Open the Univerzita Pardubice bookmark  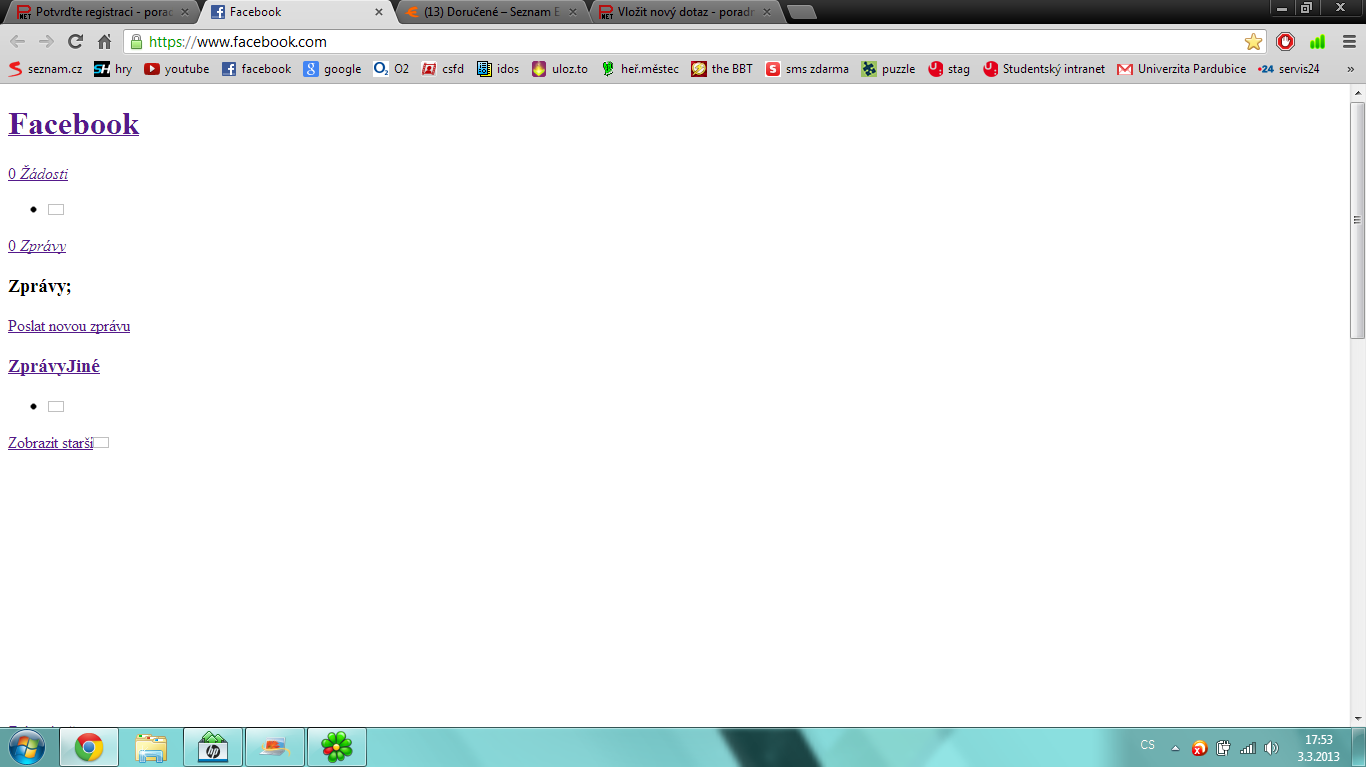(1182, 69)
